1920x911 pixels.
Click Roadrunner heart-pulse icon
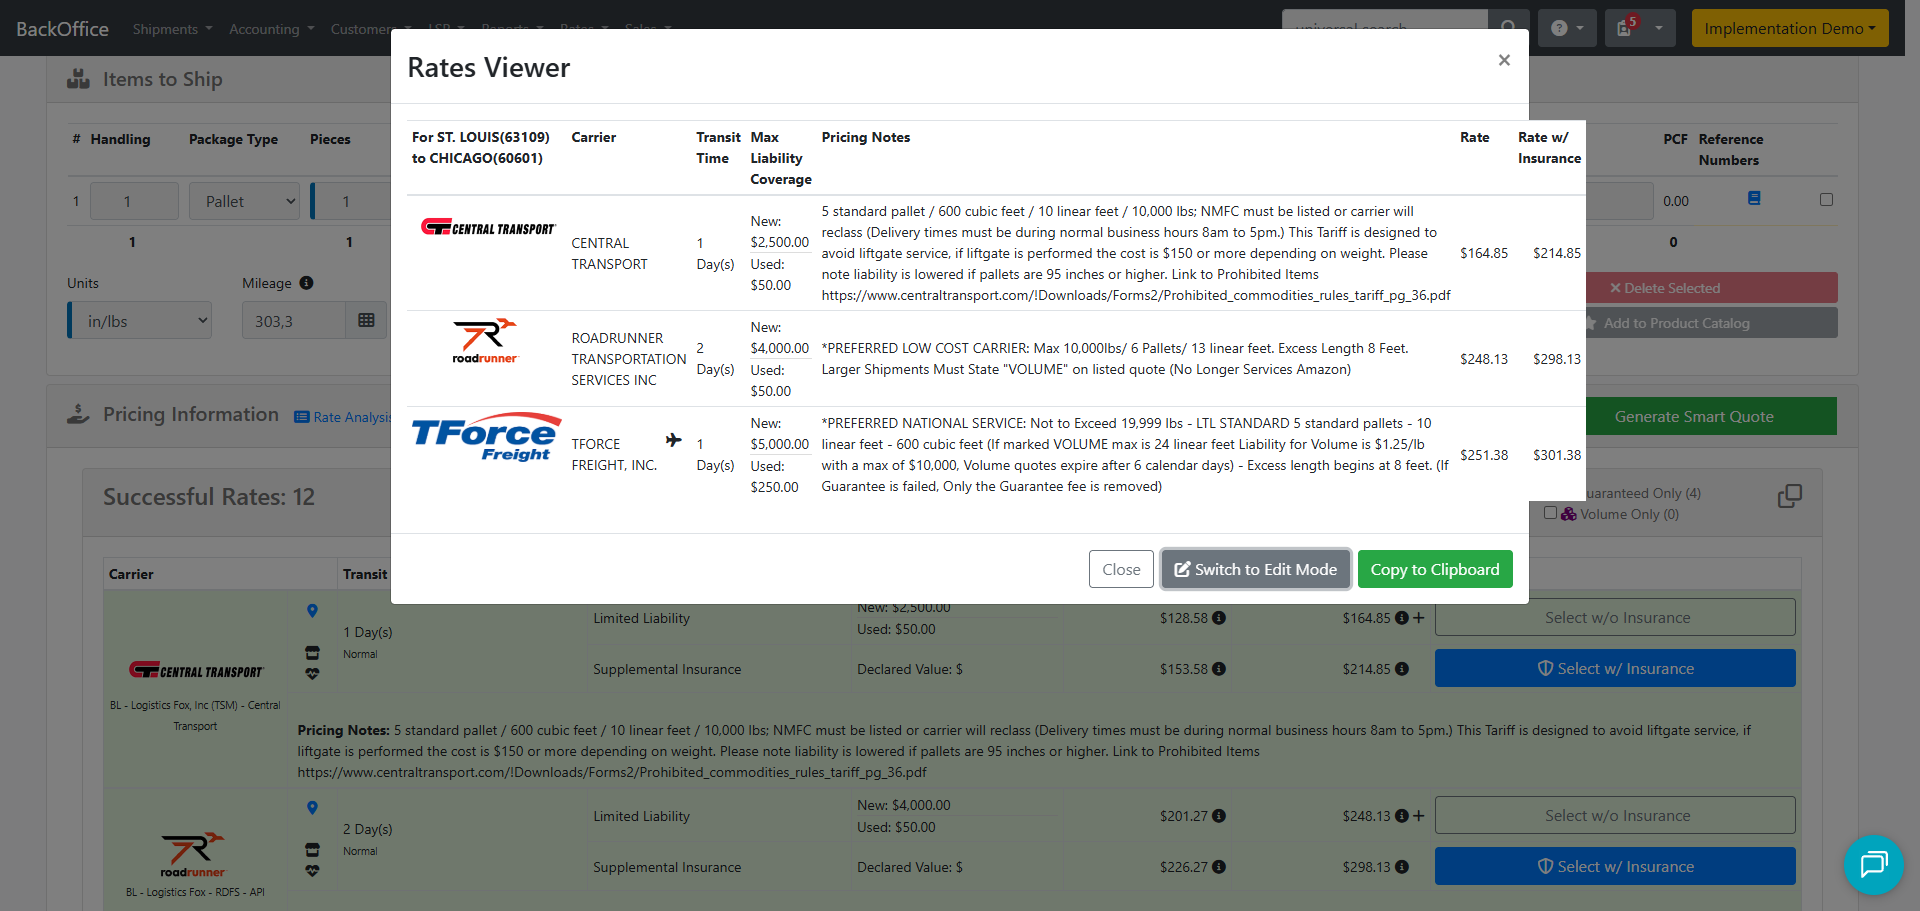[312, 870]
